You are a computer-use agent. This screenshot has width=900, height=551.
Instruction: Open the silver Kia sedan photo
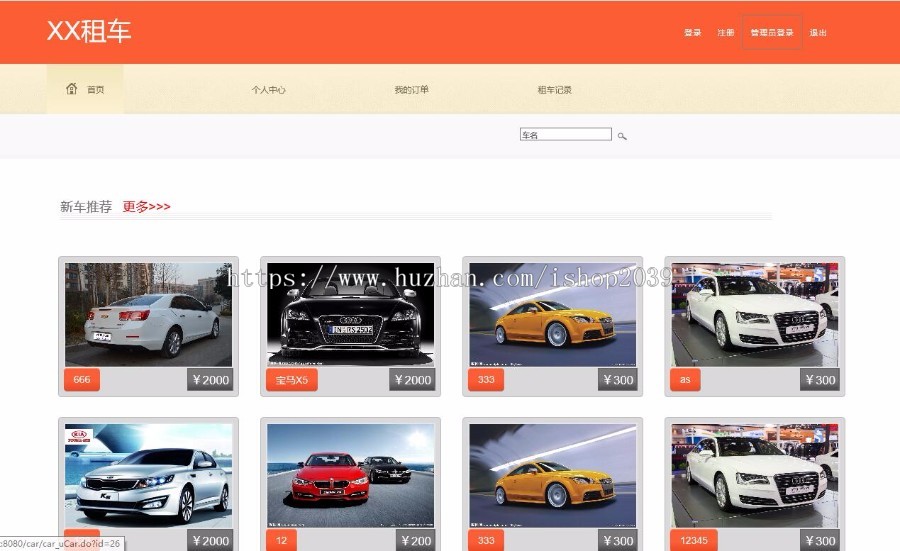pos(148,475)
